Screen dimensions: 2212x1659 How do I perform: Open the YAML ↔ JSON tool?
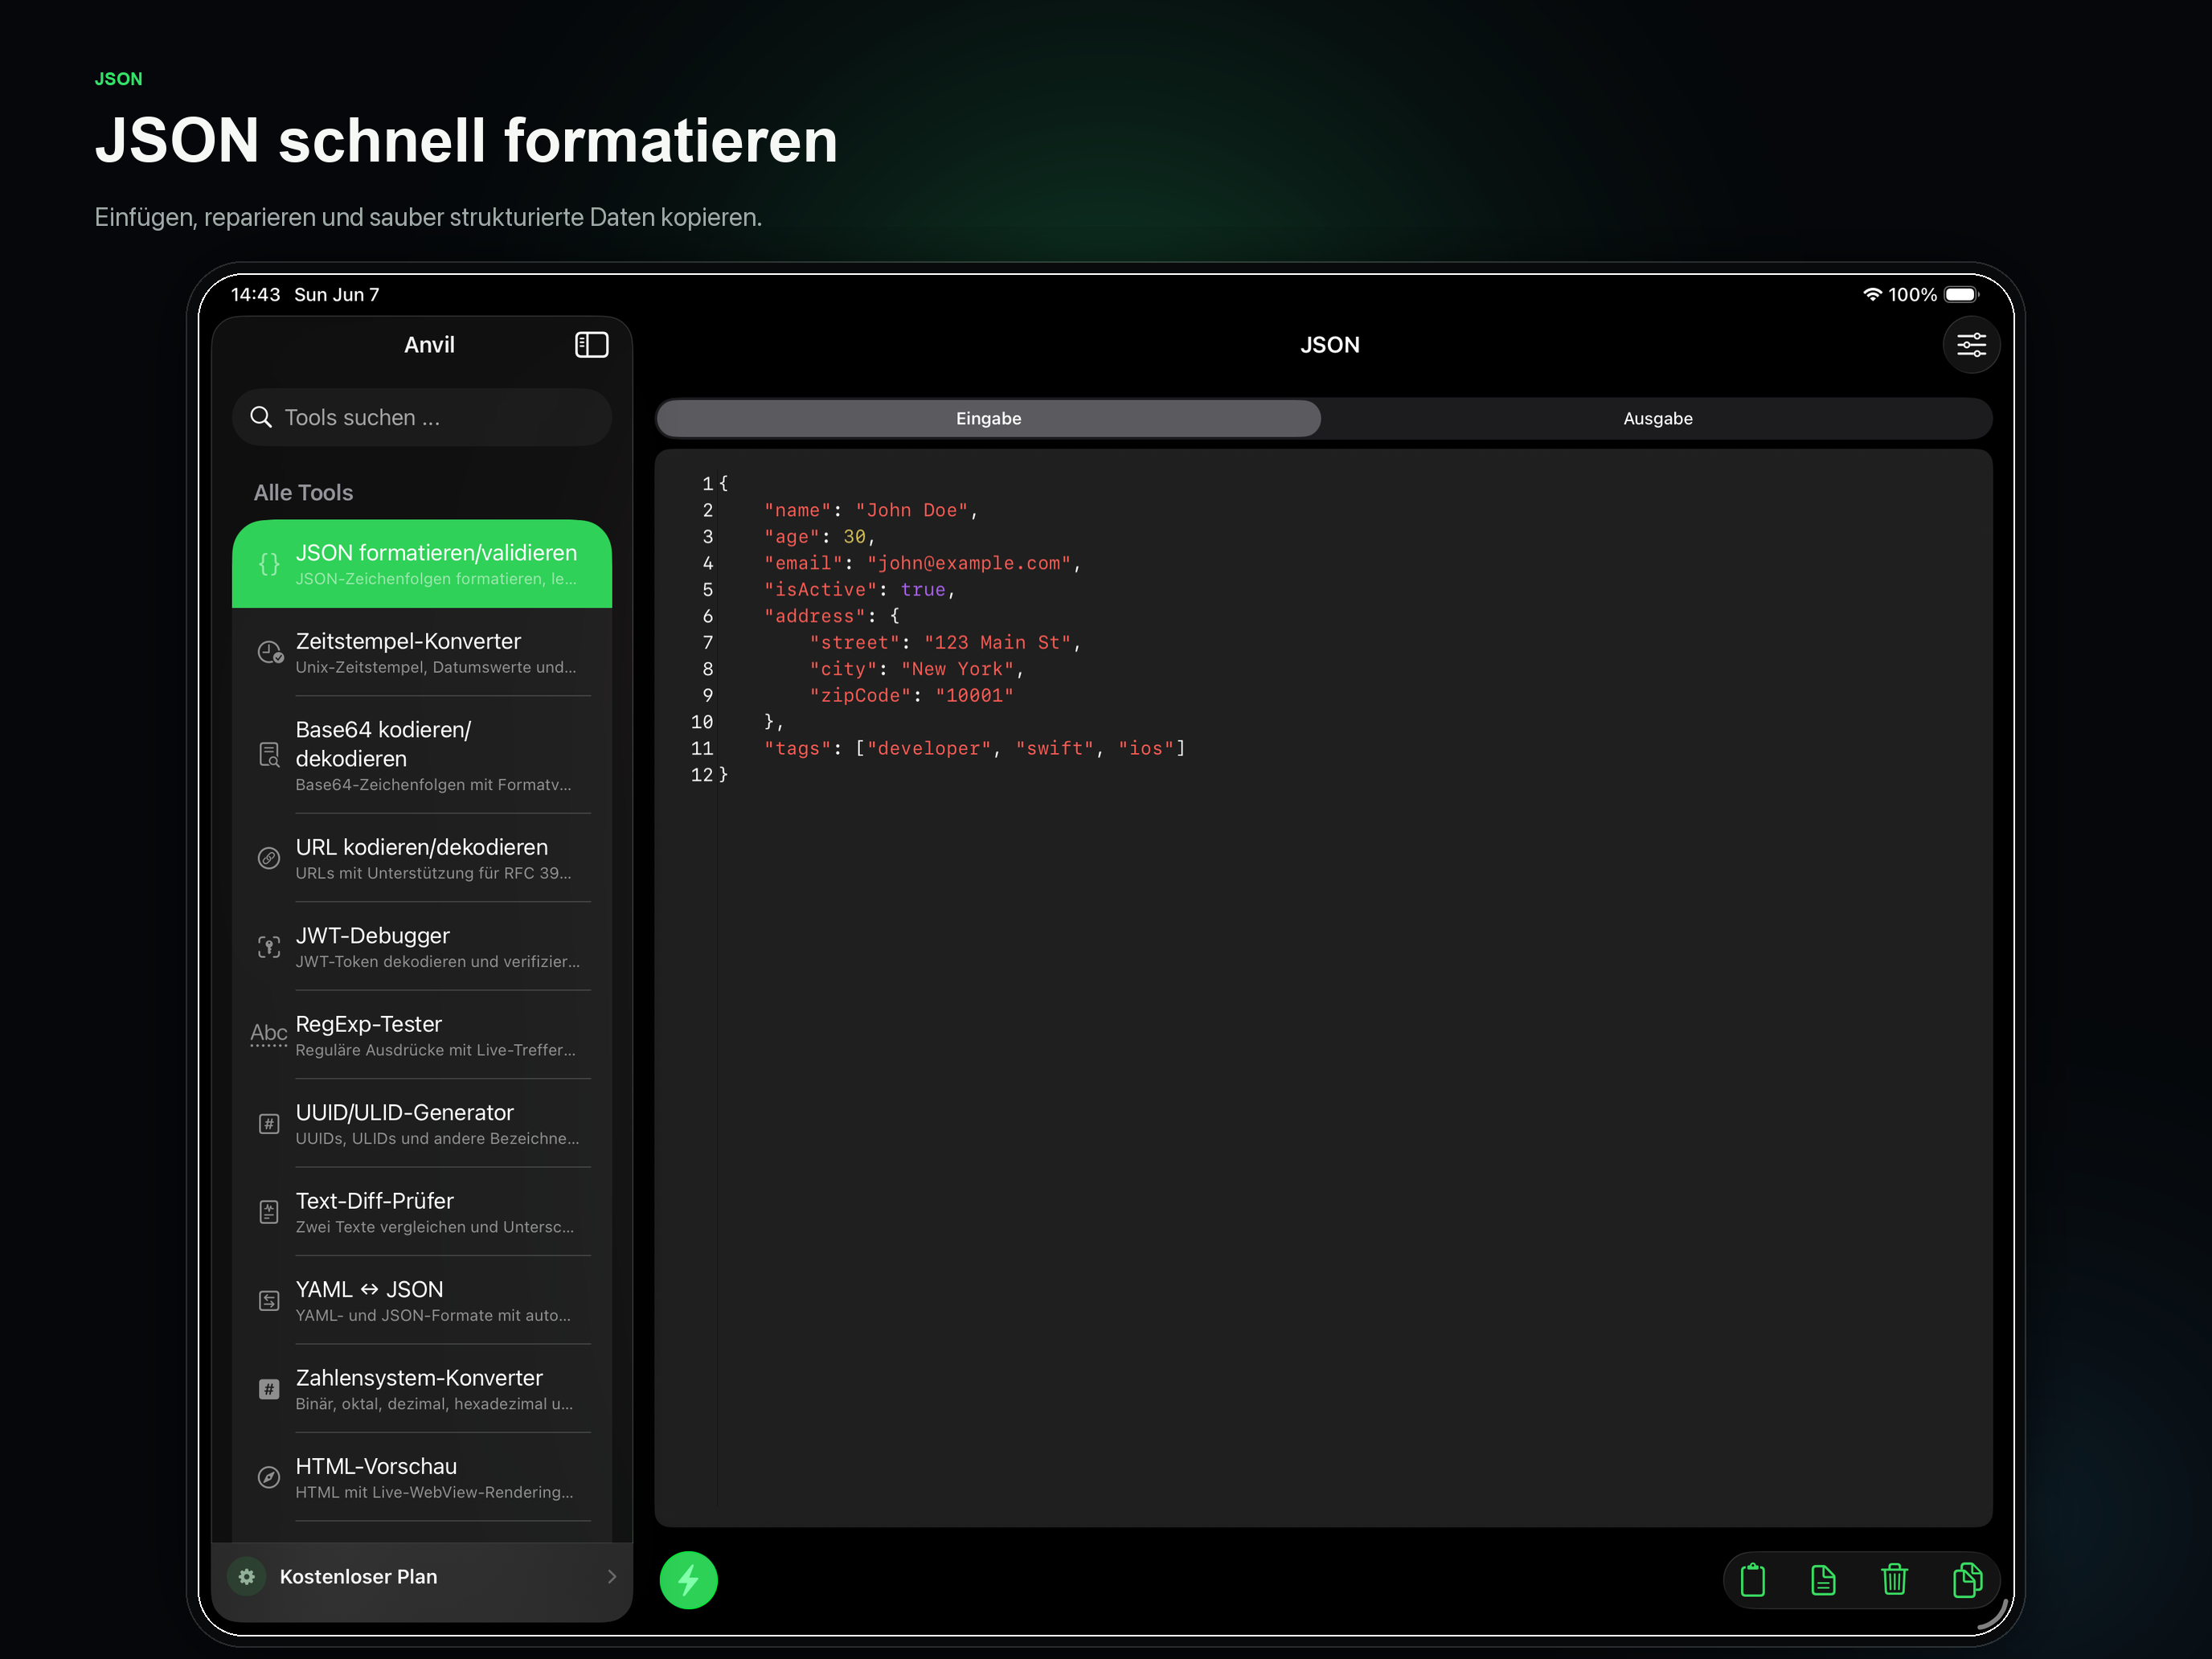tap(422, 1300)
